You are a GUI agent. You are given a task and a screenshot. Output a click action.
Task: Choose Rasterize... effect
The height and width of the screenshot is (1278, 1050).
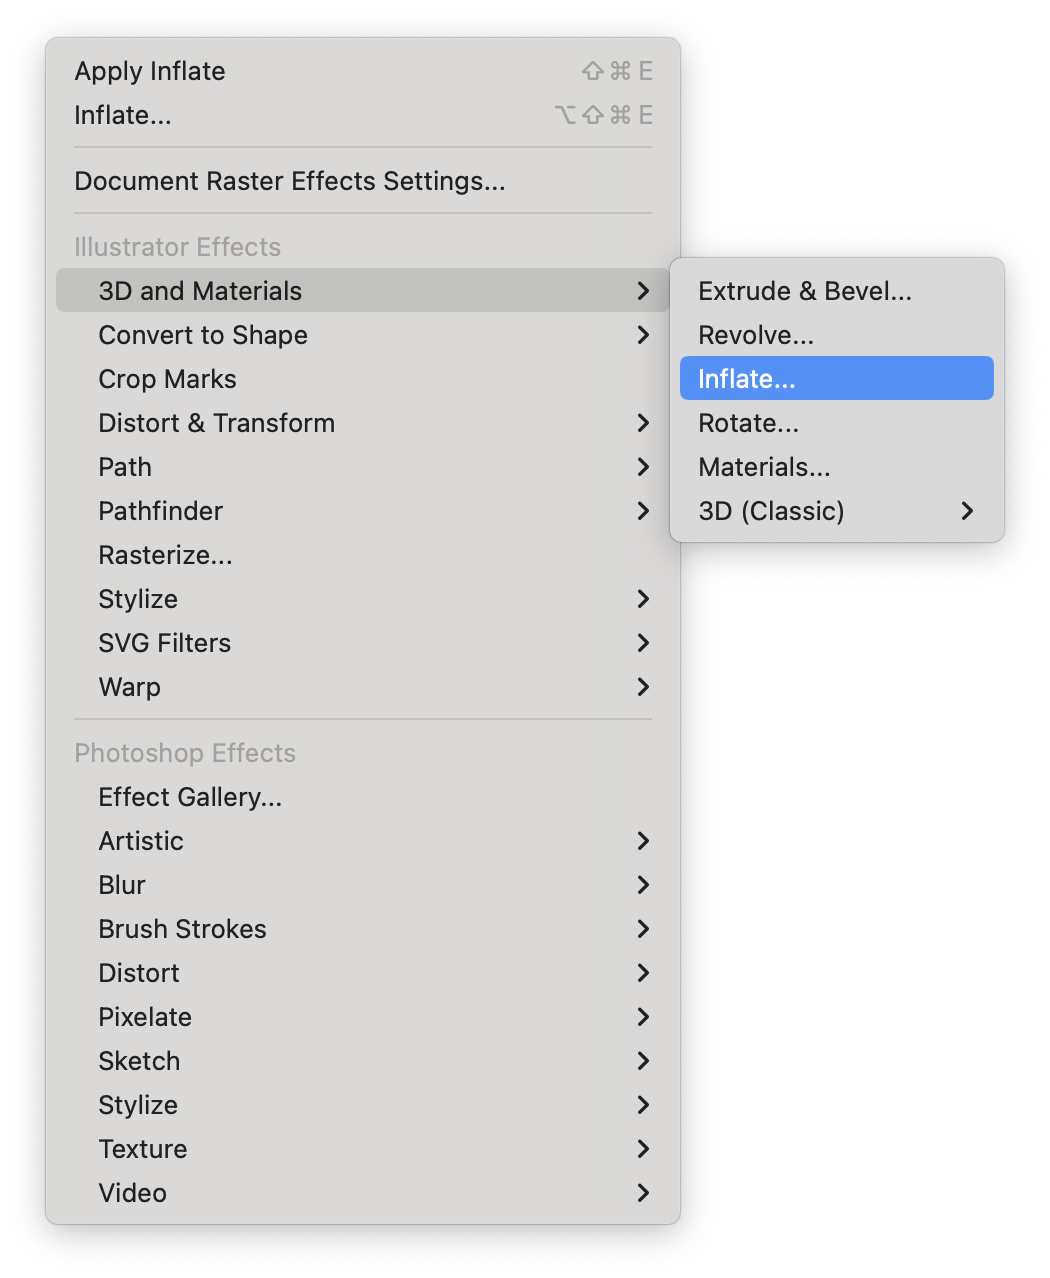point(363,555)
